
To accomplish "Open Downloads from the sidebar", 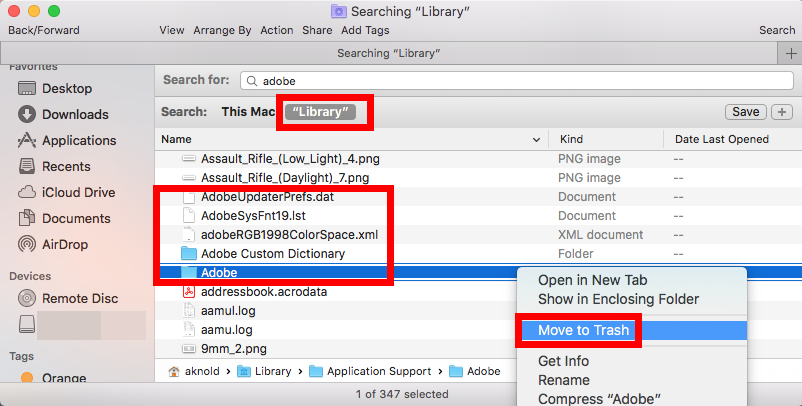I will point(27,115).
